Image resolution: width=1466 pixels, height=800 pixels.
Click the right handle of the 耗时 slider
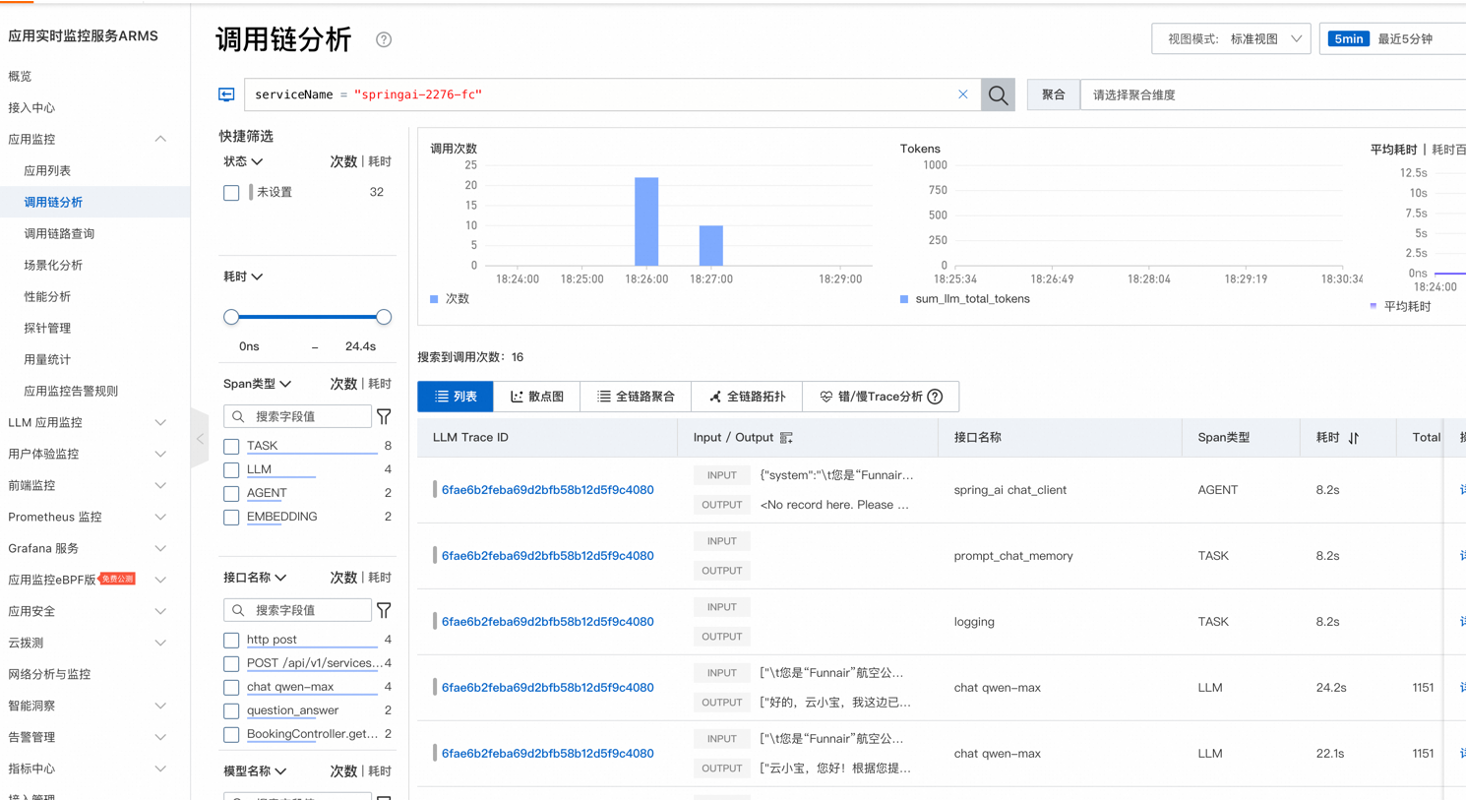pyautogui.click(x=383, y=317)
